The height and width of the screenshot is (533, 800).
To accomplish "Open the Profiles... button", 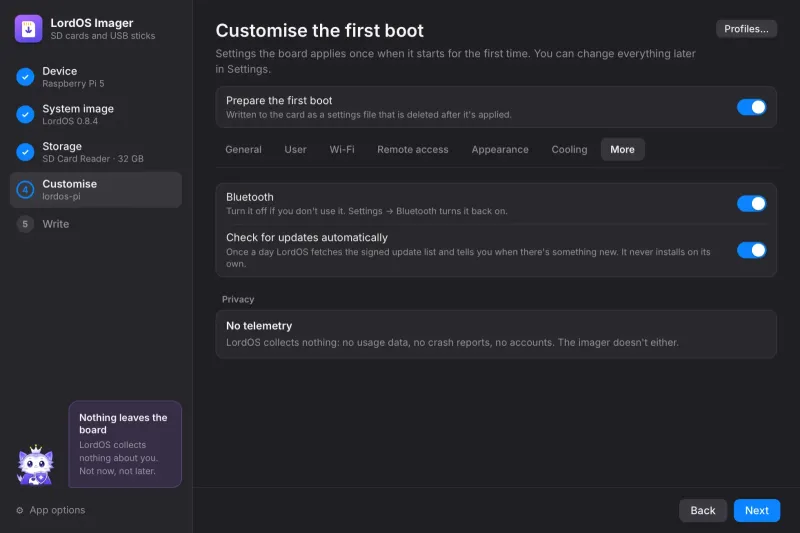I will [x=746, y=29].
